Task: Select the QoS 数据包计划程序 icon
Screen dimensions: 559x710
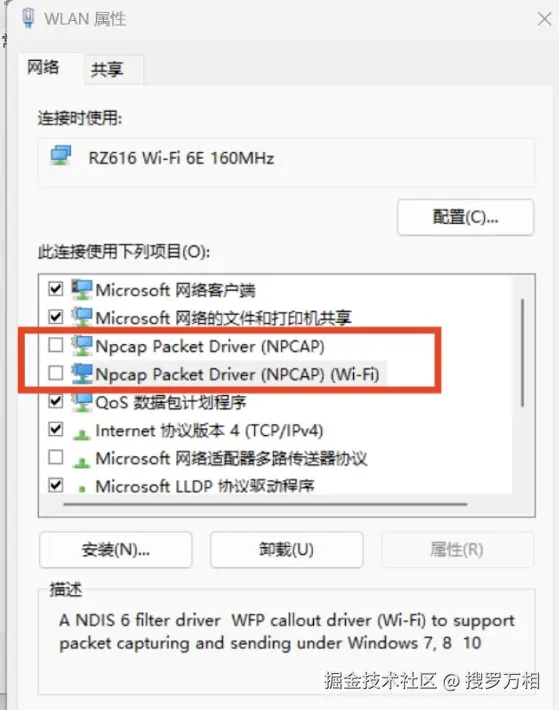Action: pyautogui.click(x=82, y=402)
